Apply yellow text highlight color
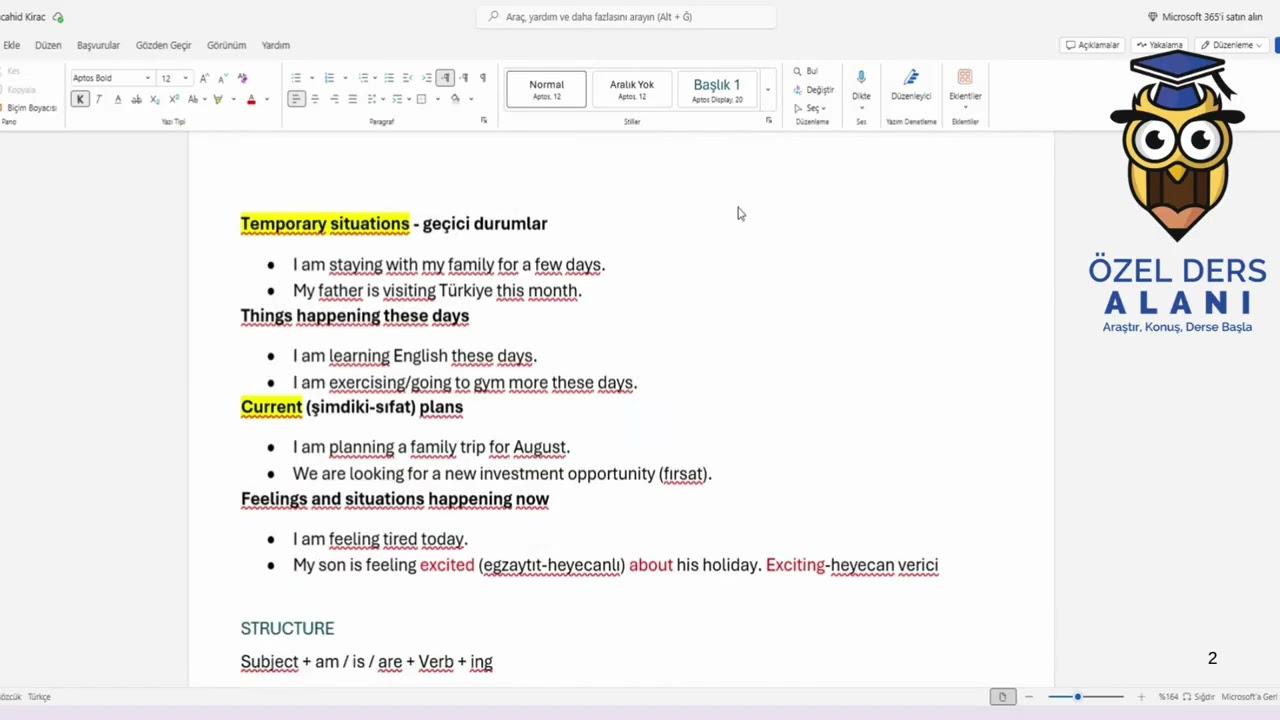The height and width of the screenshot is (720, 1280). tap(218, 99)
